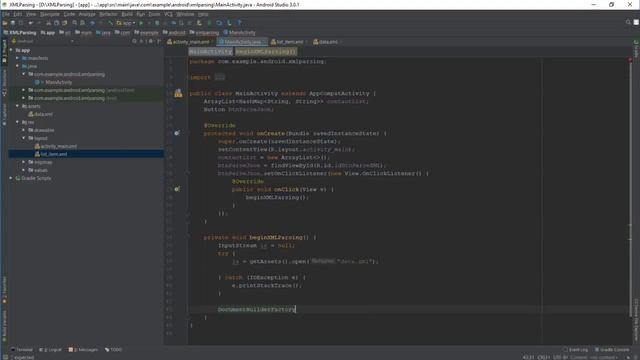Open the Terminal tool window
This screenshot has height=360, width=640.
pos(22,350)
